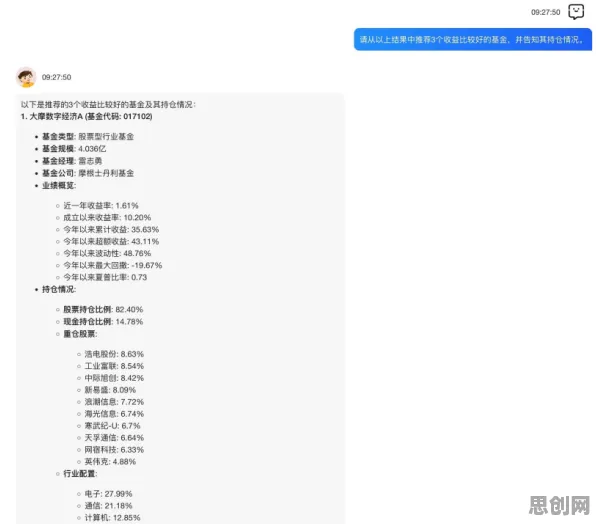
Task: Click 天孚通信 6.64% holding
Action: coord(114,438)
